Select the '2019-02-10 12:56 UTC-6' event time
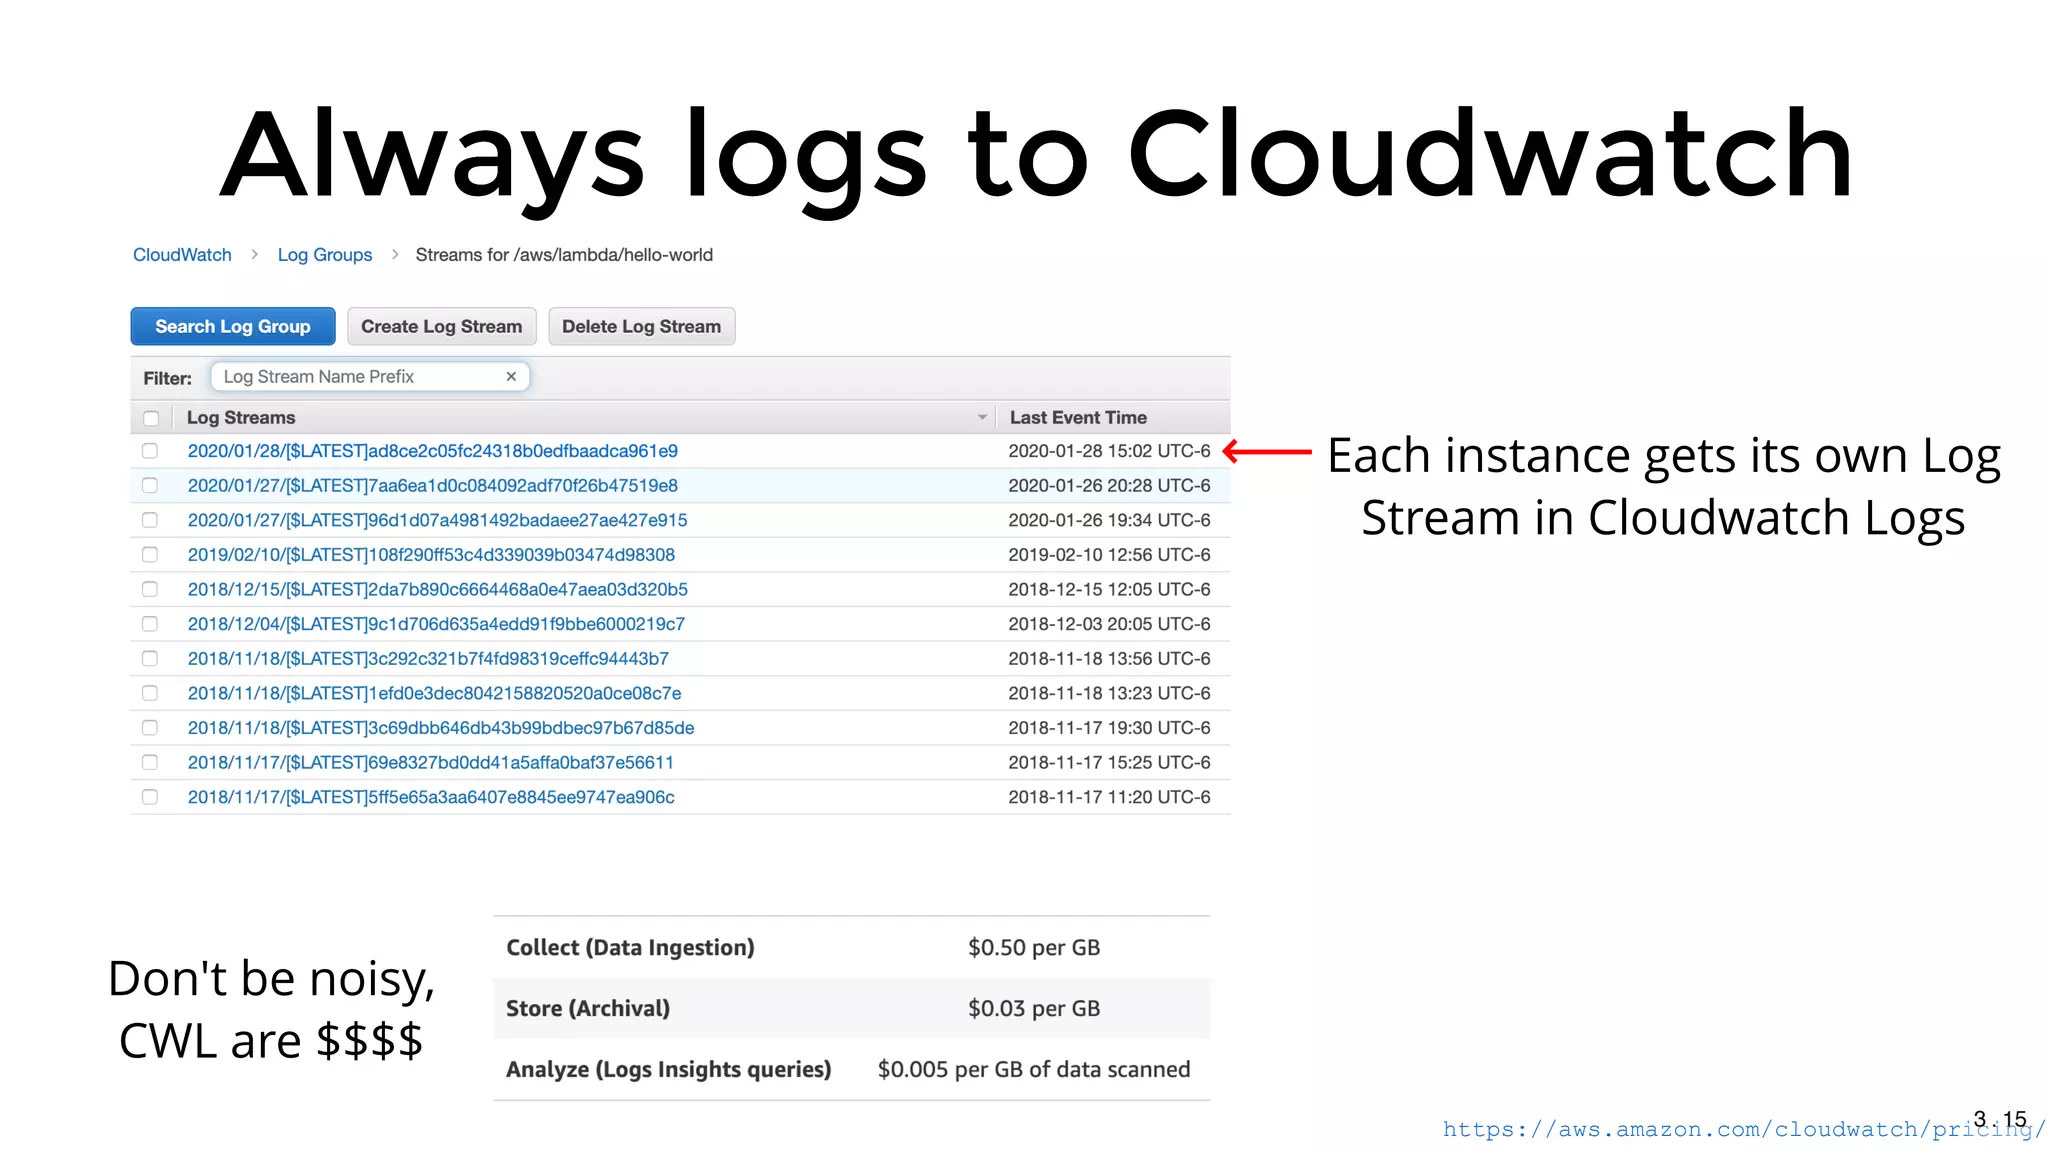This screenshot has width=2048, height=1152. point(1109,554)
